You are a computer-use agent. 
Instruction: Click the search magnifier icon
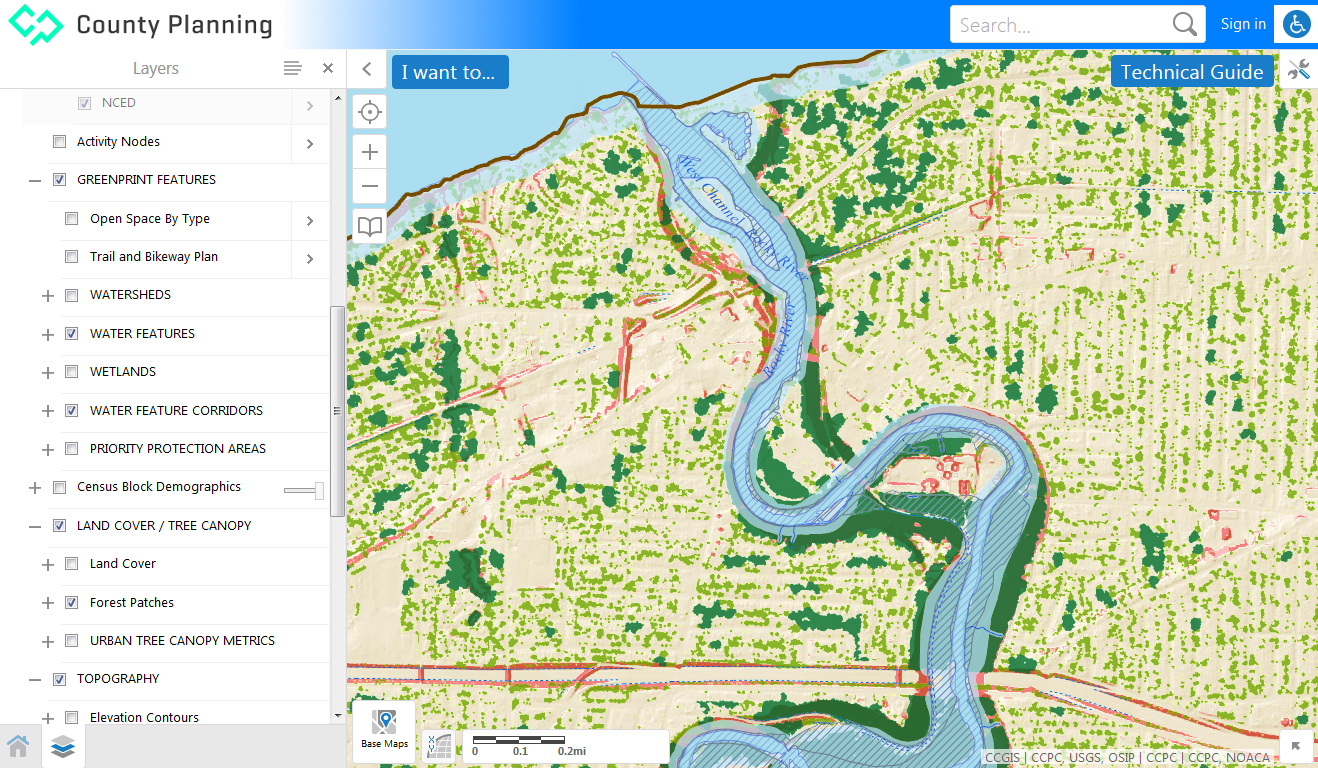tap(1185, 25)
